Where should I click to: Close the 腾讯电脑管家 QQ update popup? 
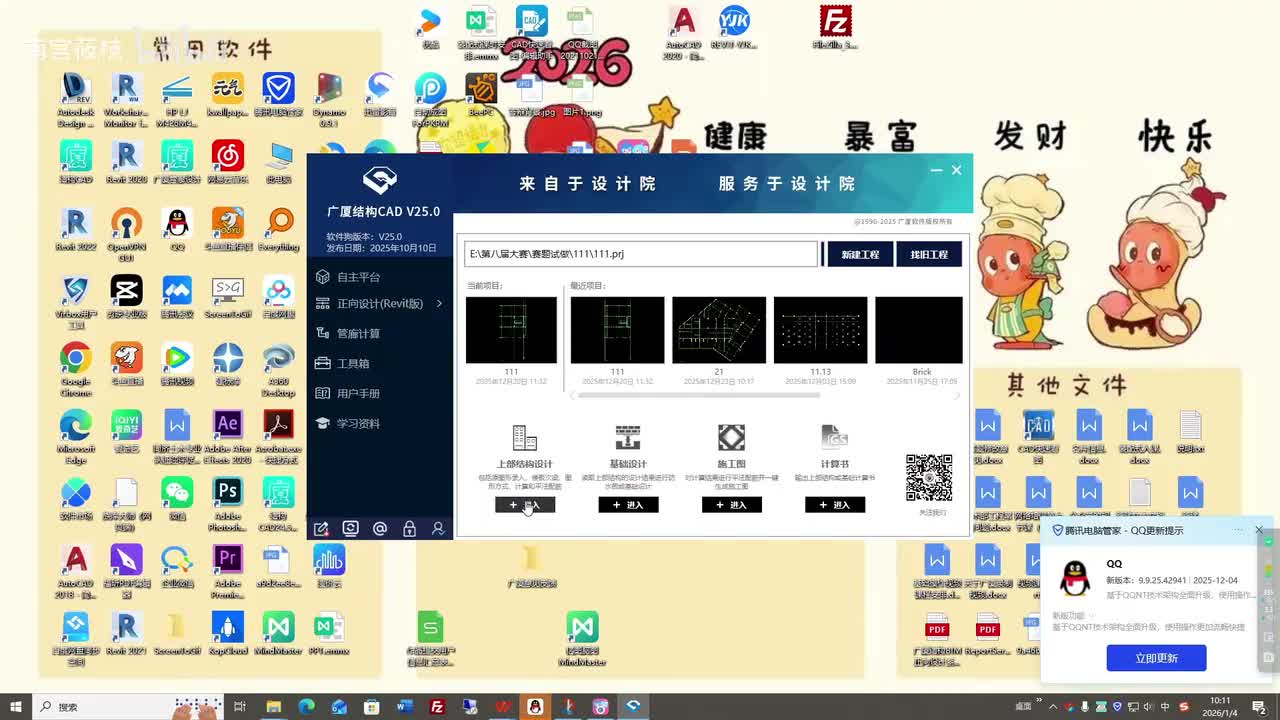coord(1259,530)
